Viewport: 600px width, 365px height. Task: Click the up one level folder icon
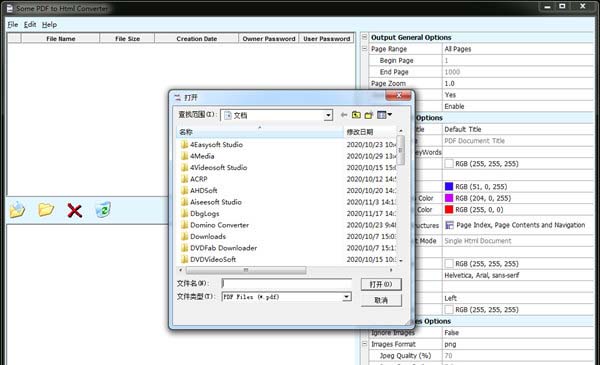point(356,115)
